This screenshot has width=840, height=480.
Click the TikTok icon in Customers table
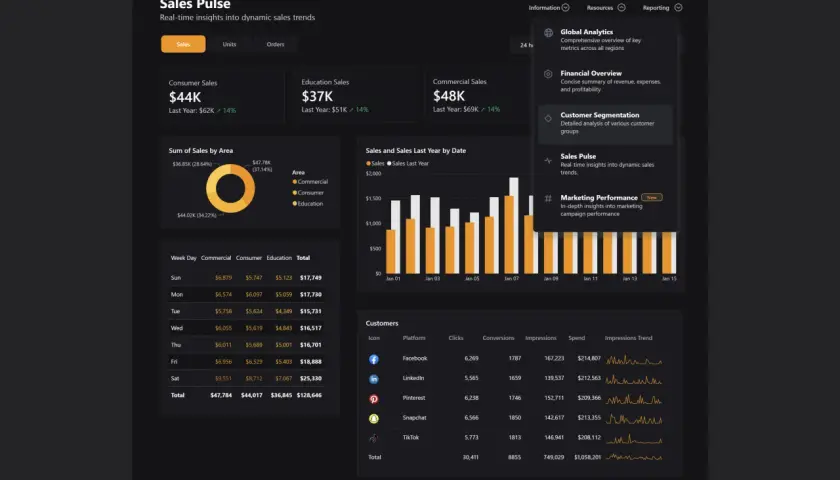374,438
